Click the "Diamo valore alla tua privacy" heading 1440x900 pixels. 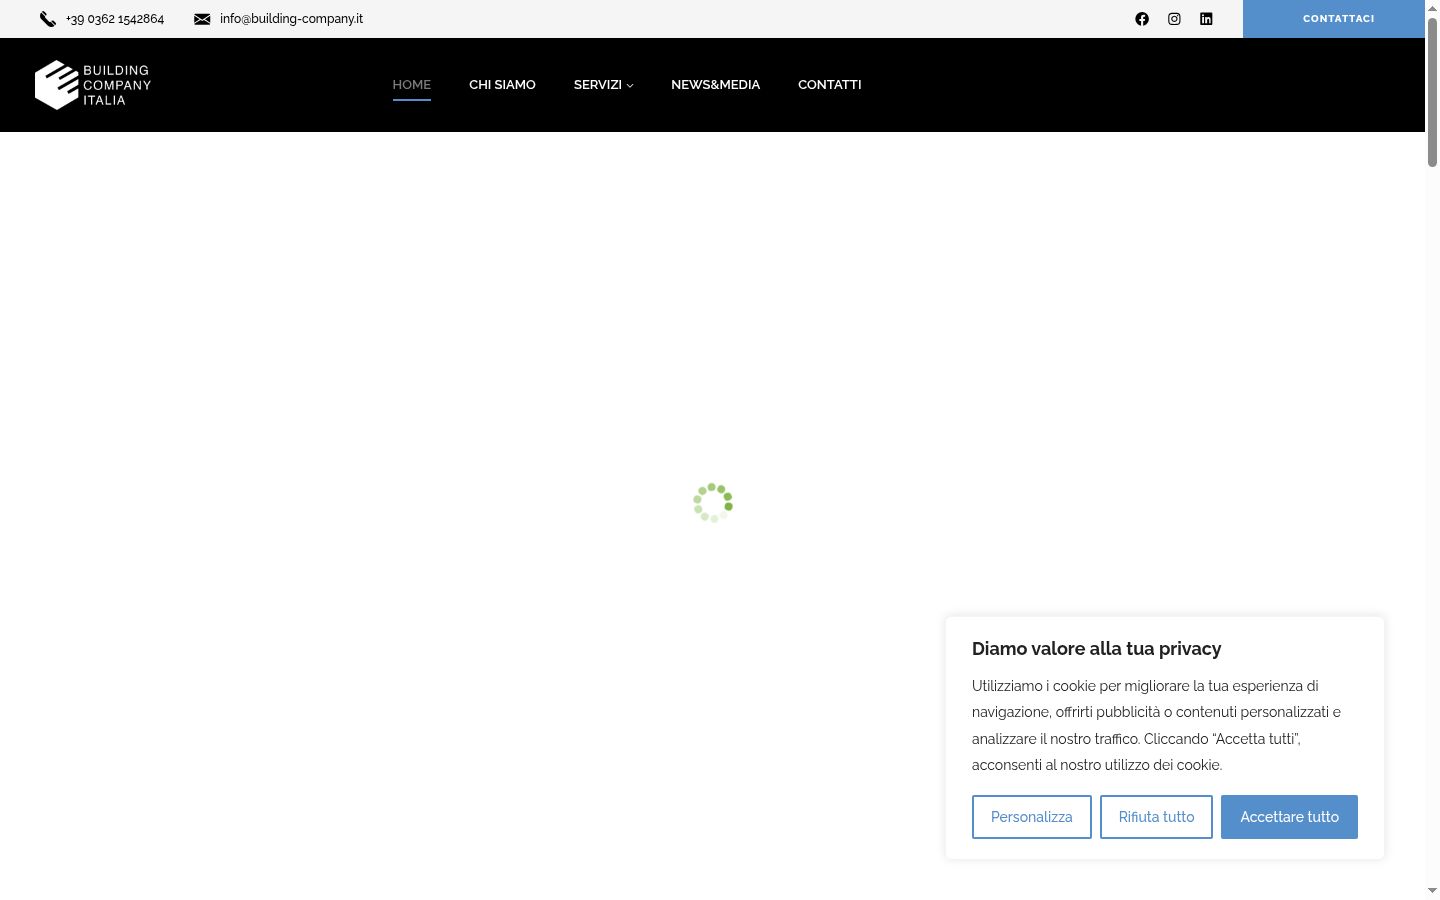1096,649
